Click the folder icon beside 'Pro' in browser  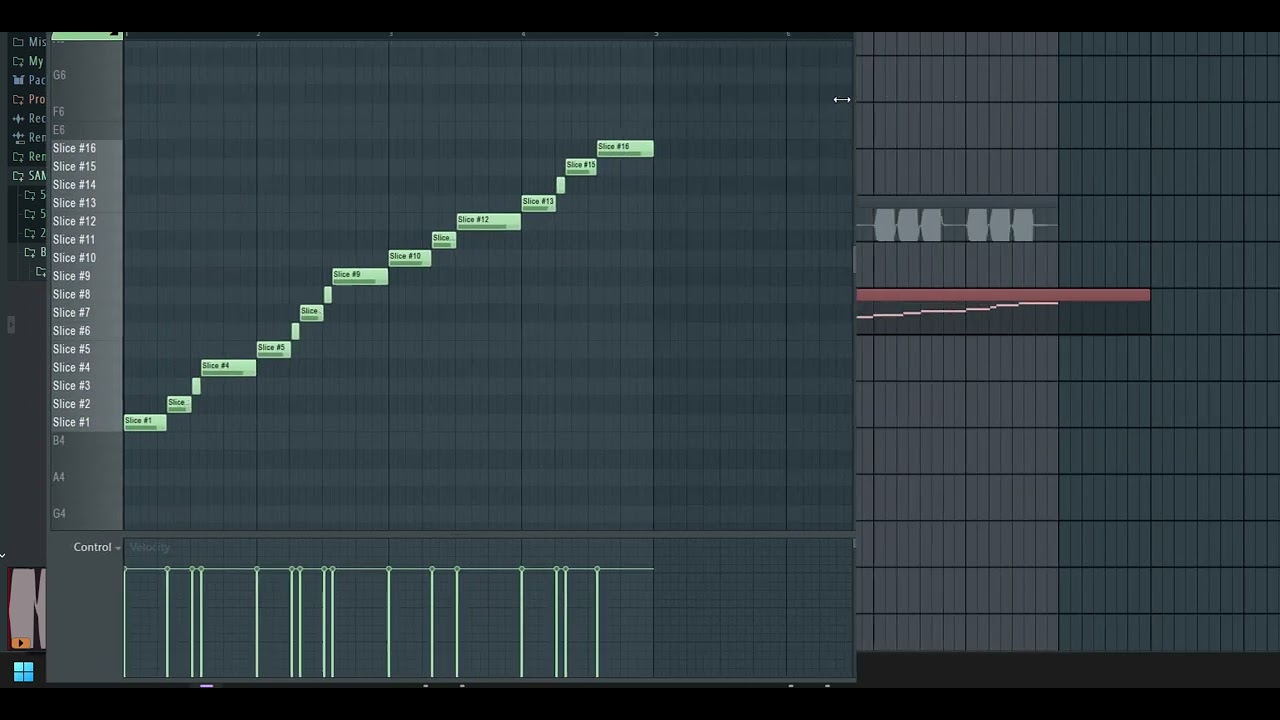click(18, 99)
